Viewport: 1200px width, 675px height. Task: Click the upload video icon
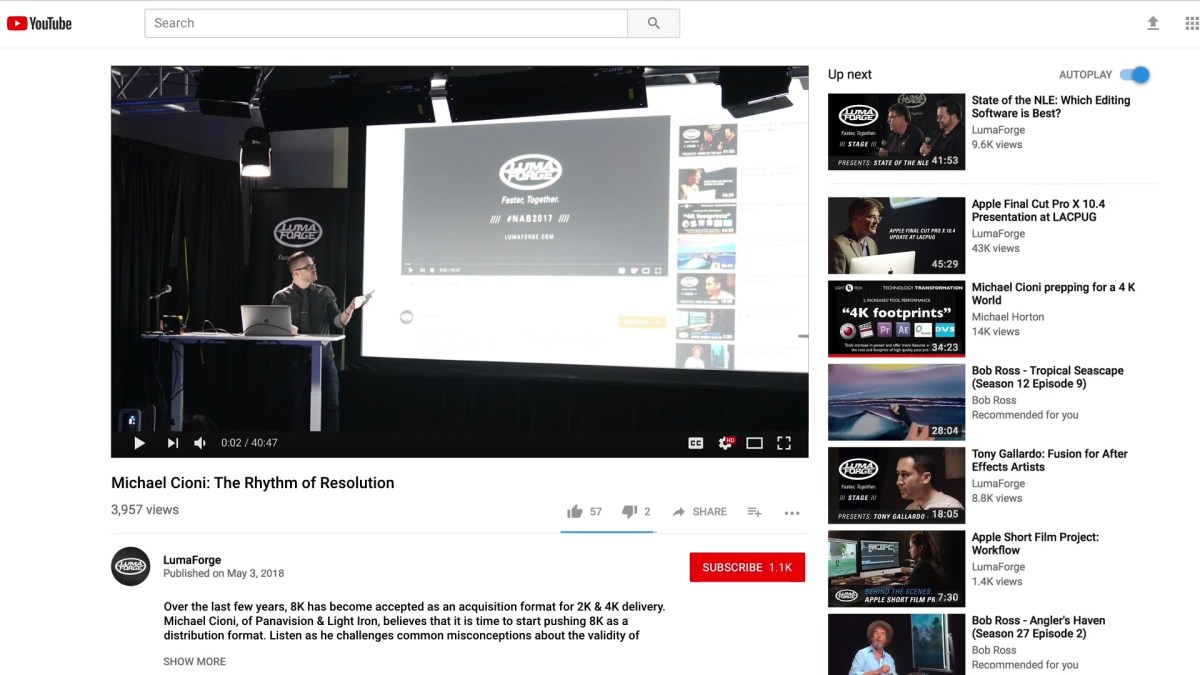click(1153, 23)
